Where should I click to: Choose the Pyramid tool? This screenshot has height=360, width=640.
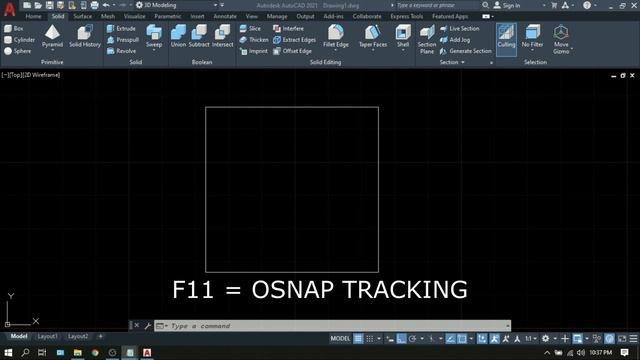point(52,37)
